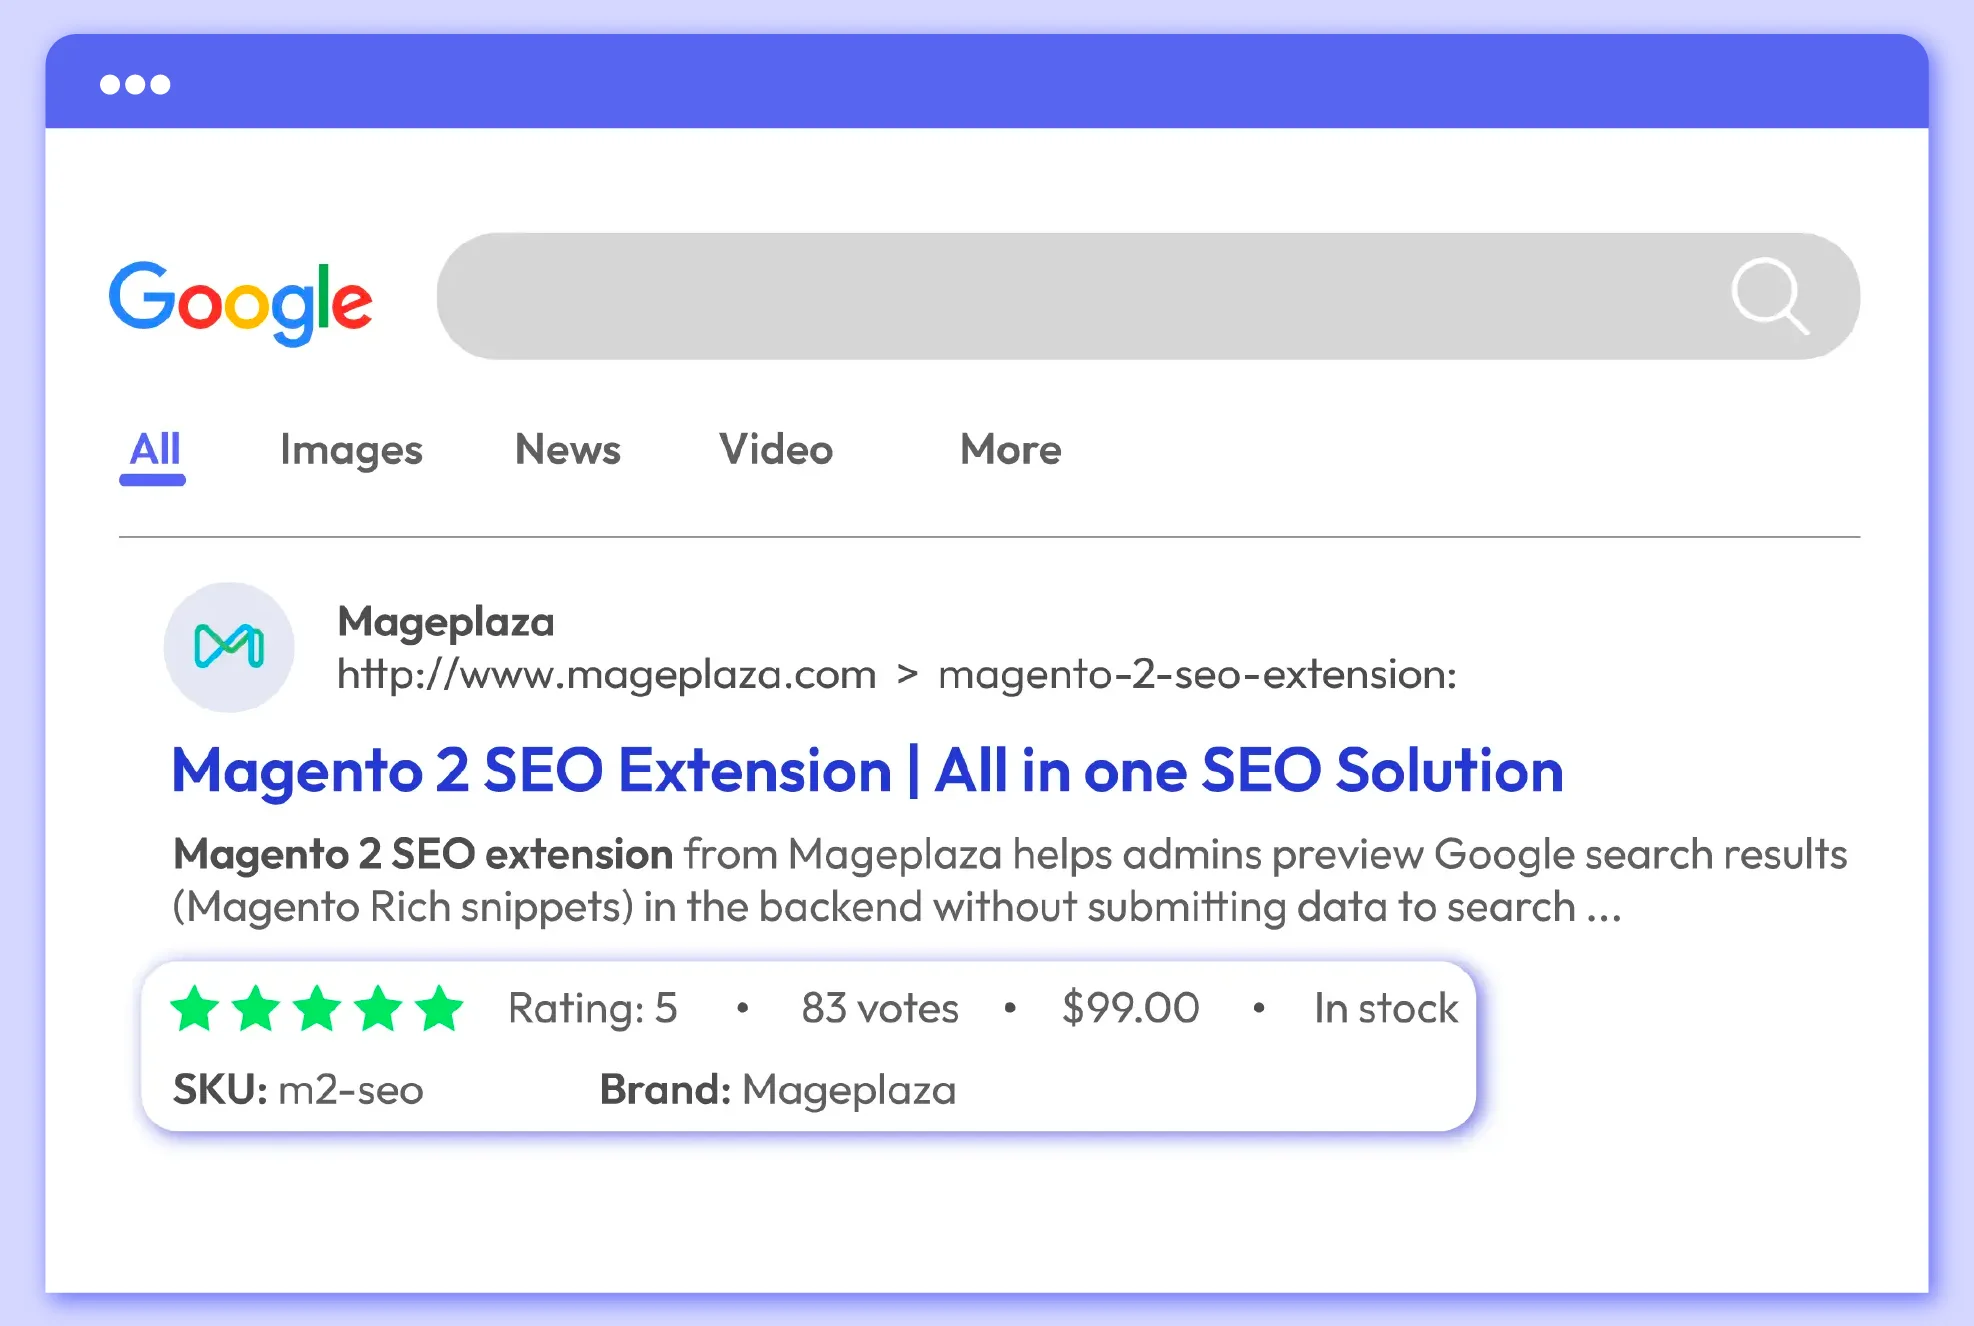
Task: Click the three-dot window controls
Action: pos(135,85)
